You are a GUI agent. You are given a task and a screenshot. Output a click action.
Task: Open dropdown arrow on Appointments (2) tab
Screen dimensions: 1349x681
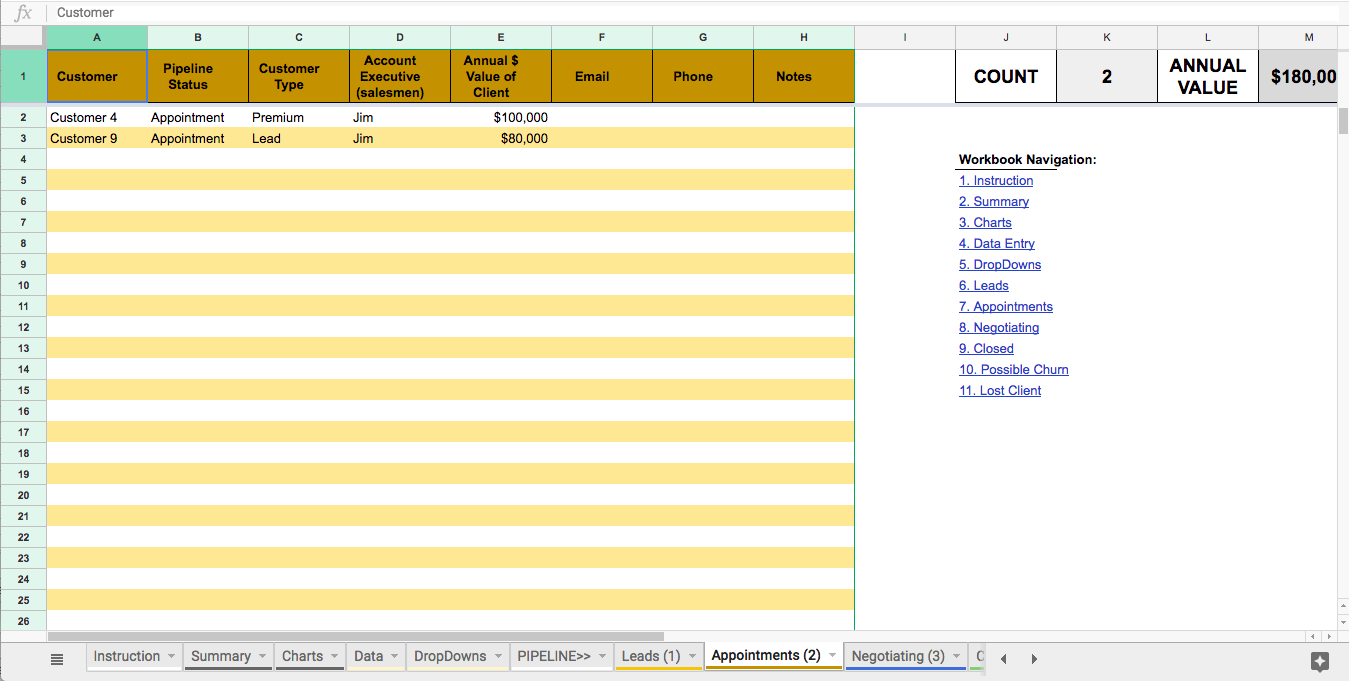pyautogui.click(x=832, y=656)
